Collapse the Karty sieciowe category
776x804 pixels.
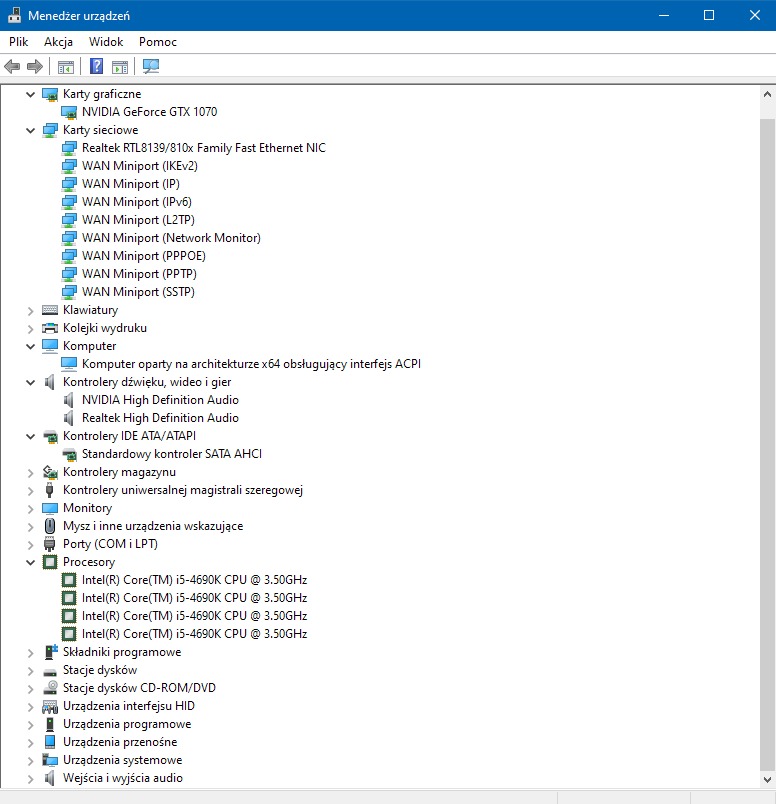click(30, 130)
